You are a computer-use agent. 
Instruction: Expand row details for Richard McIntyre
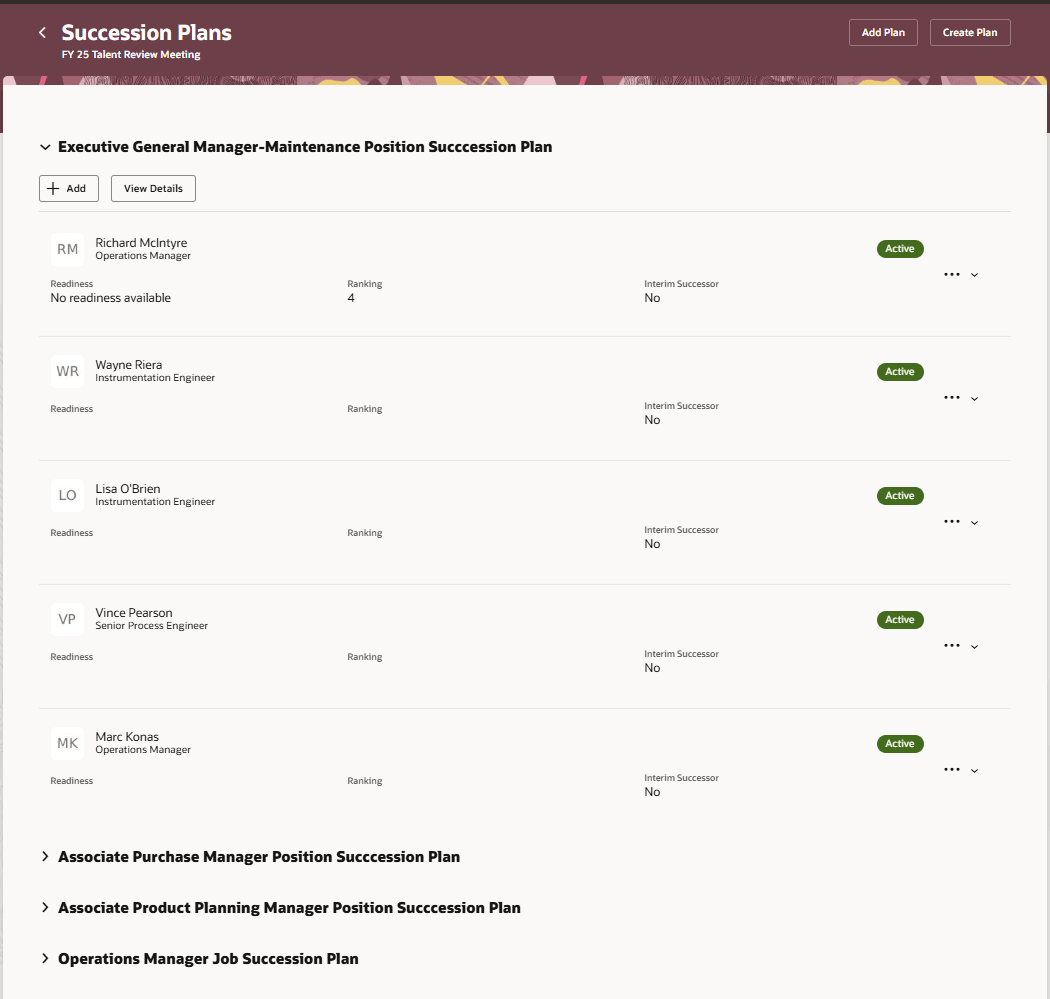pyautogui.click(x=974, y=274)
